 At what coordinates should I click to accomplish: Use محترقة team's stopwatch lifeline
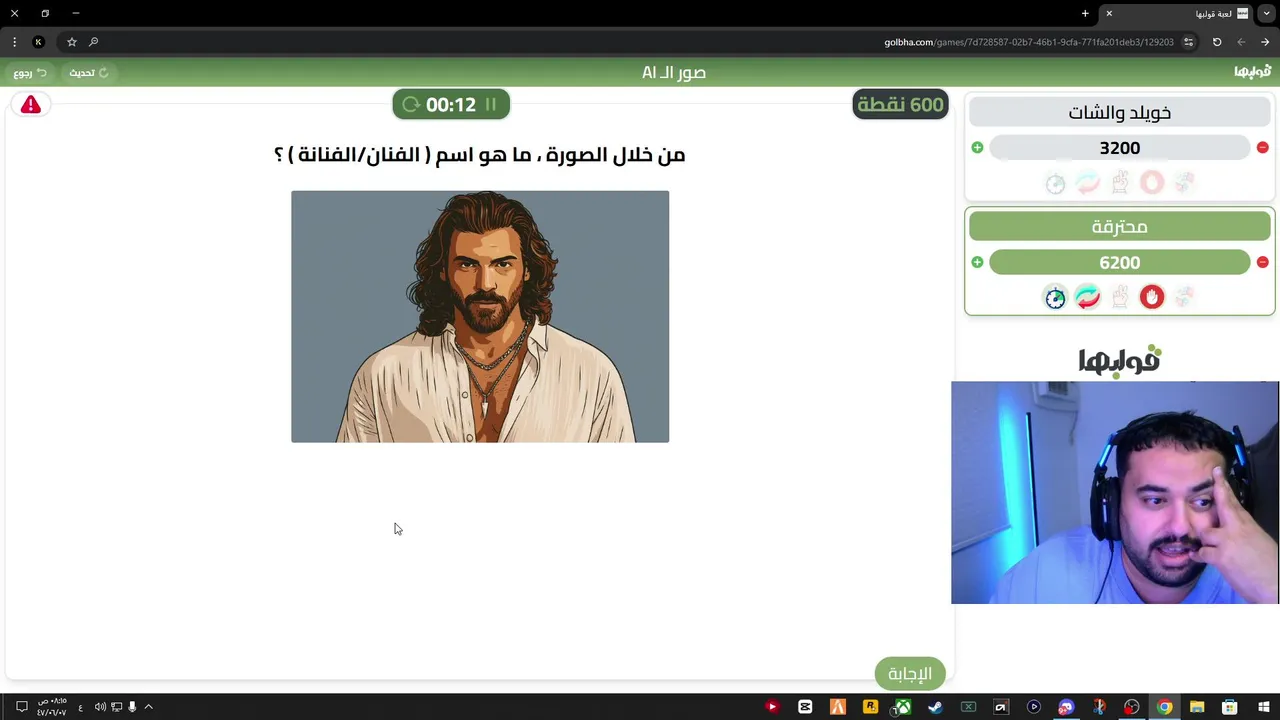click(1055, 297)
